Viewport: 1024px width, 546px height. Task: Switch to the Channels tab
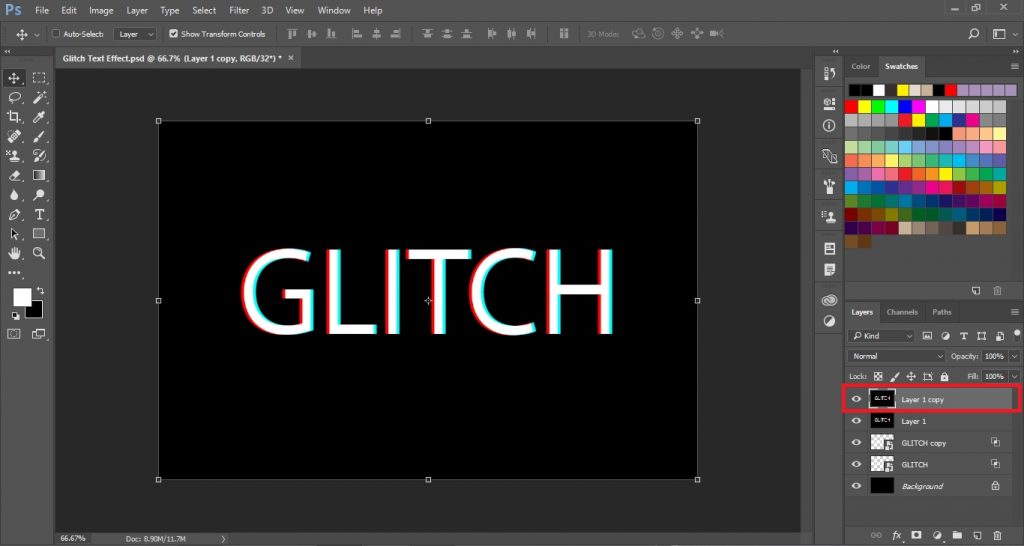pos(902,312)
